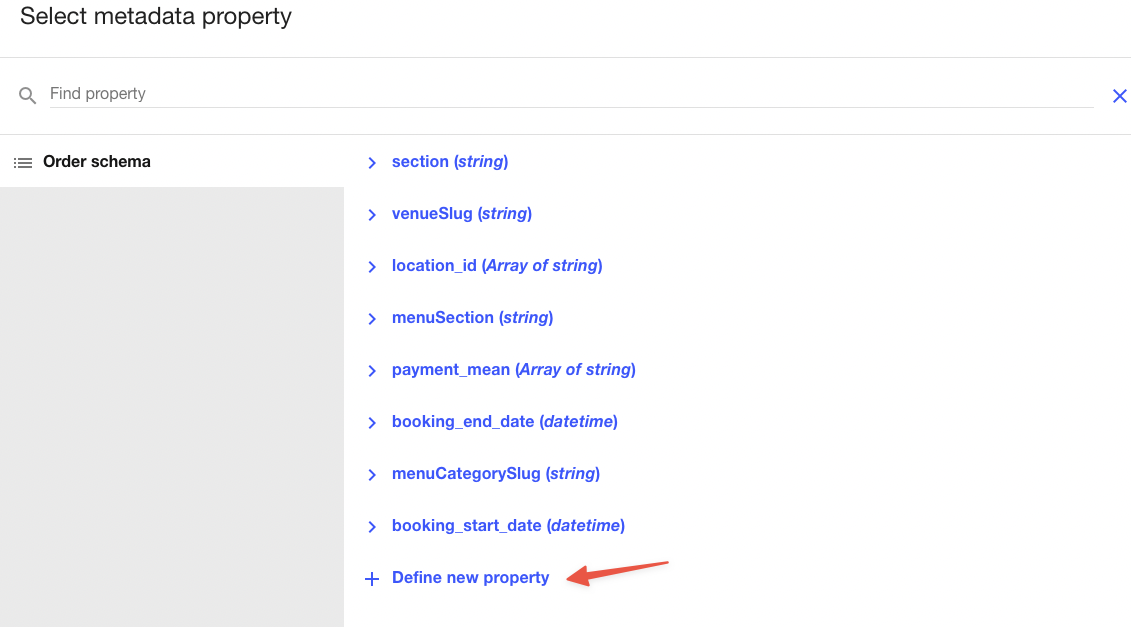Select the Order schema menu item
This screenshot has height=627, width=1131.
97,162
